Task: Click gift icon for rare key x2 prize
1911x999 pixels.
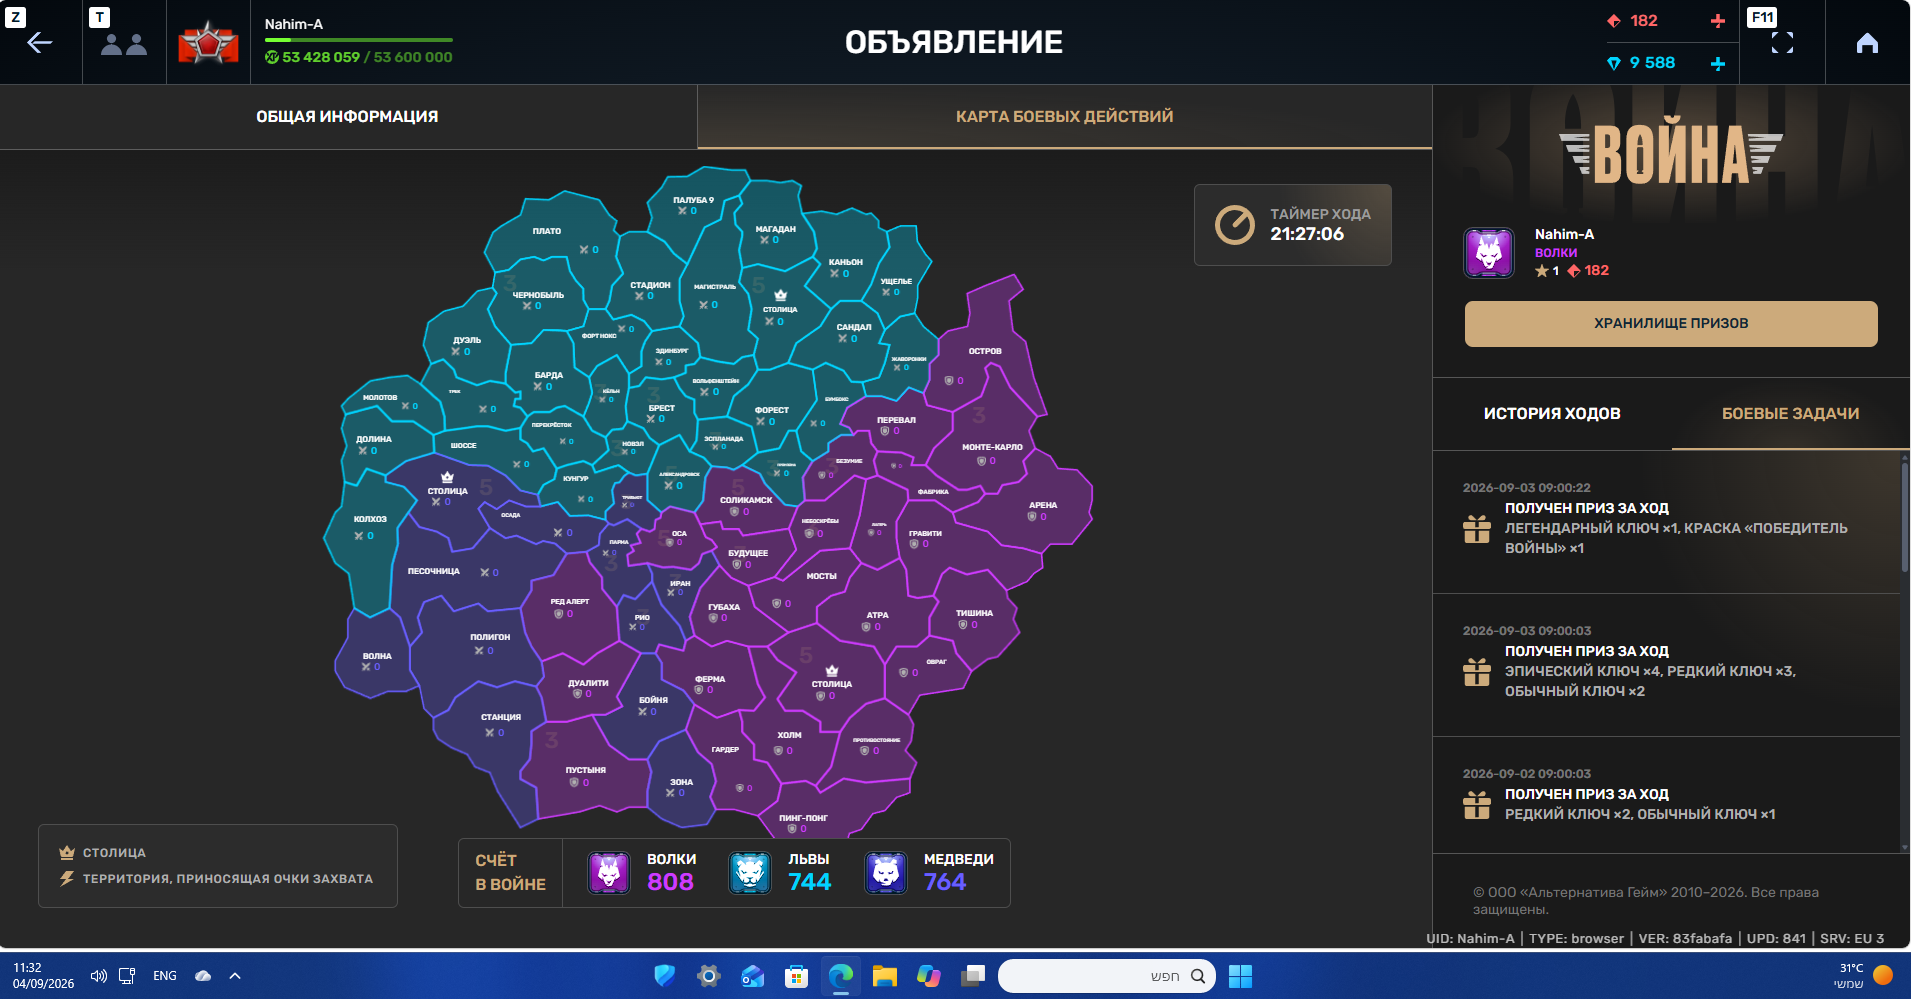Action: tap(1477, 804)
